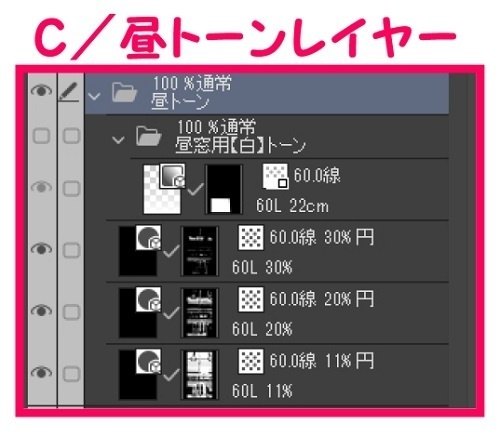Click the gradient type icon on 60L 22cm
Image resolution: width=500 pixels, height=437 pixels.
(x=172, y=176)
